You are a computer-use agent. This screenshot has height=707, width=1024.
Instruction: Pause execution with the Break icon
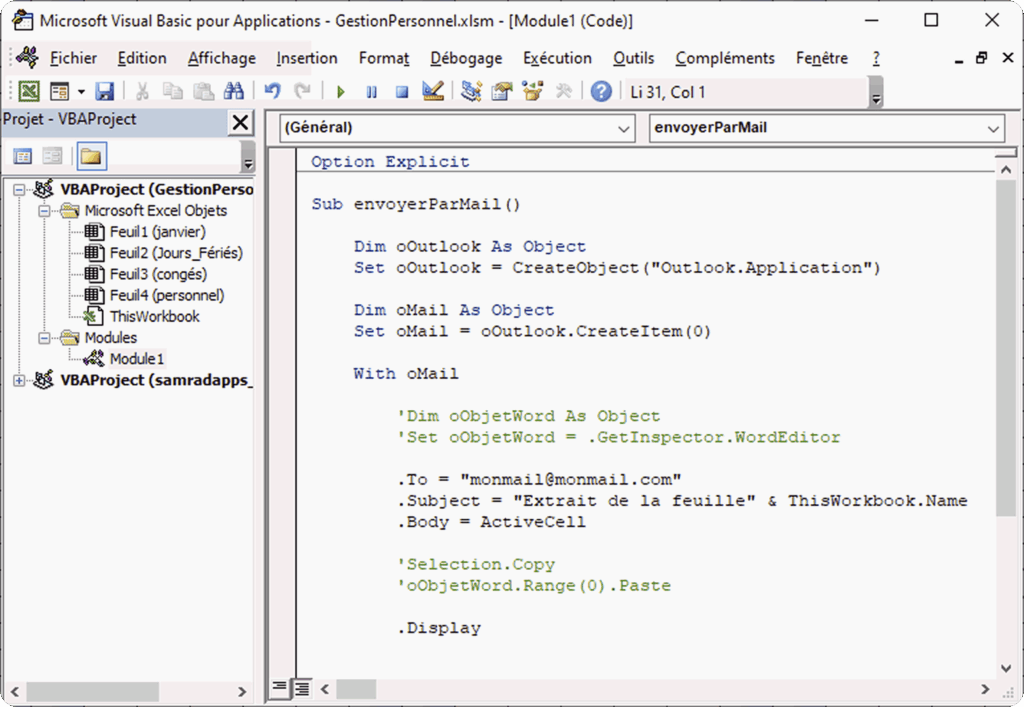click(371, 92)
